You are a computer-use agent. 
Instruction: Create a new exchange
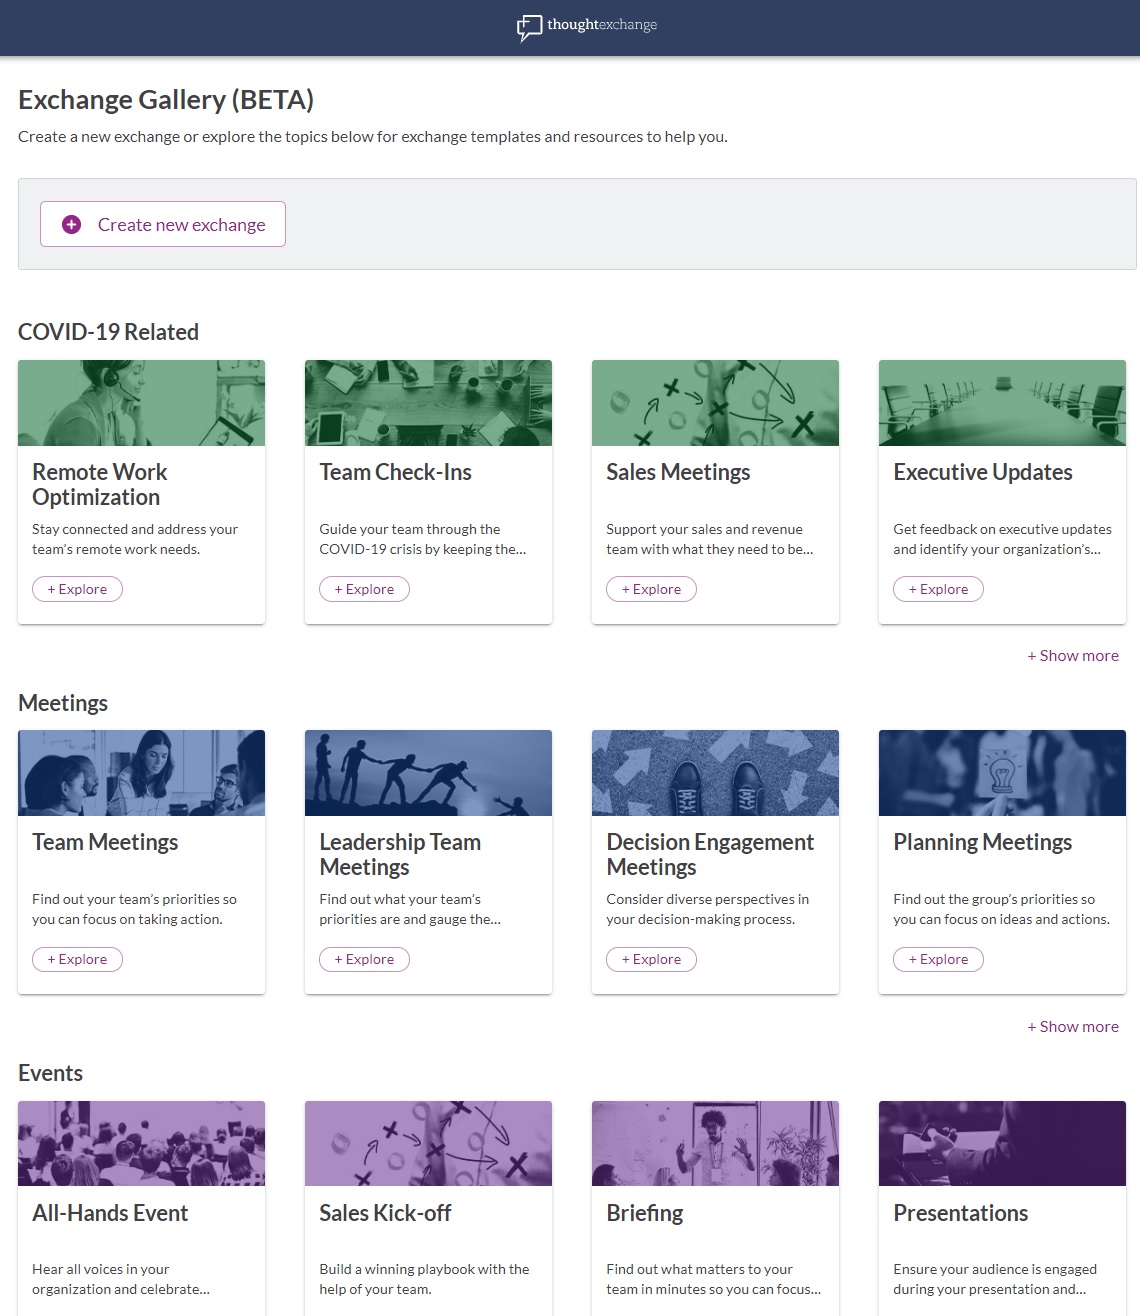click(x=163, y=224)
